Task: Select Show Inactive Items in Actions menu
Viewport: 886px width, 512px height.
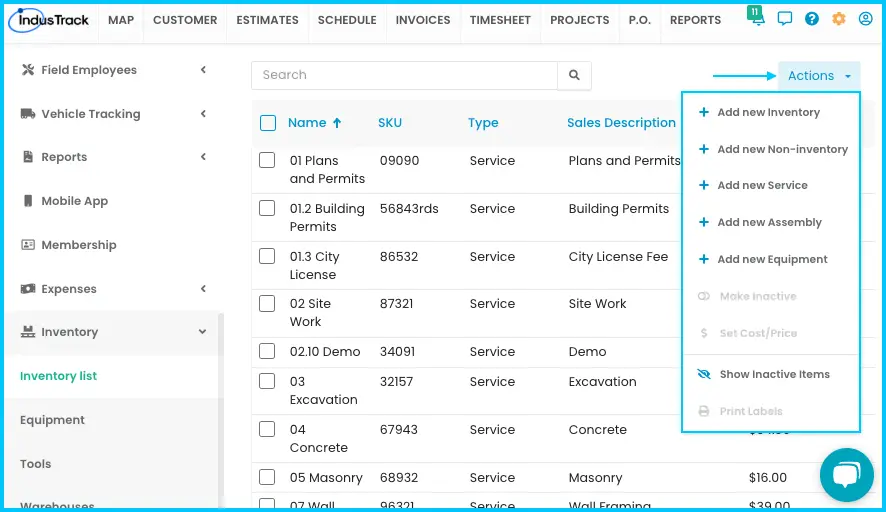Action: pos(771,374)
